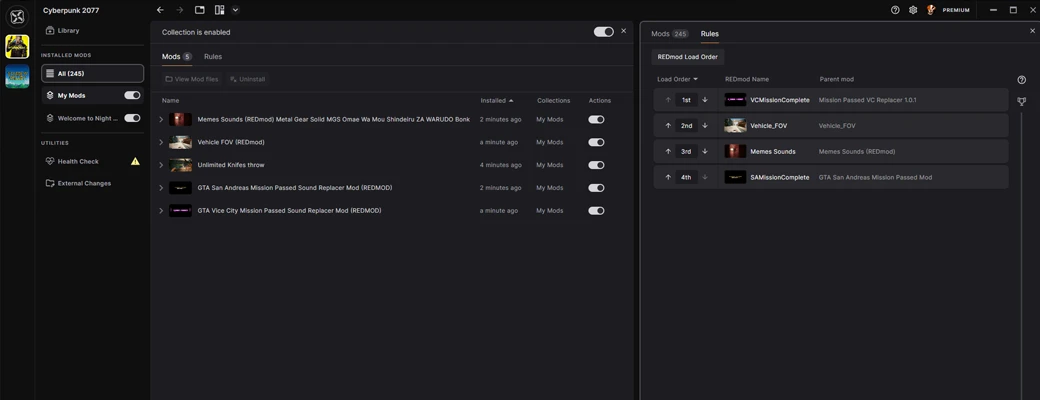Open the settings gear icon
Viewport: 1040px width, 400px height.
pyautogui.click(x=913, y=10)
